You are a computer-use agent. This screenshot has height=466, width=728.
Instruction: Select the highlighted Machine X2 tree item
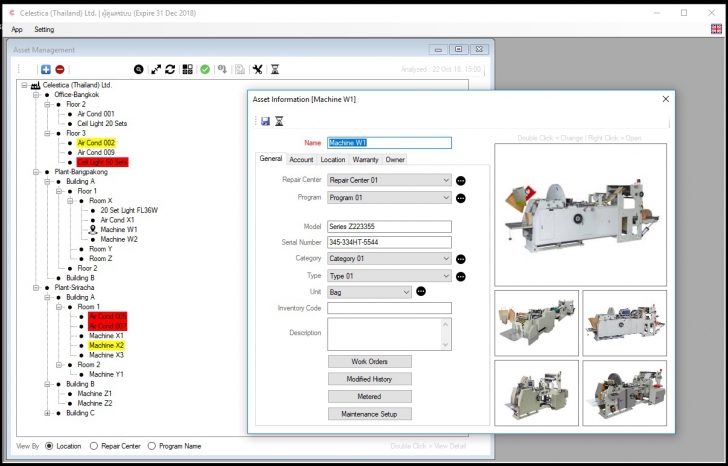pyautogui.click(x=106, y=345)
